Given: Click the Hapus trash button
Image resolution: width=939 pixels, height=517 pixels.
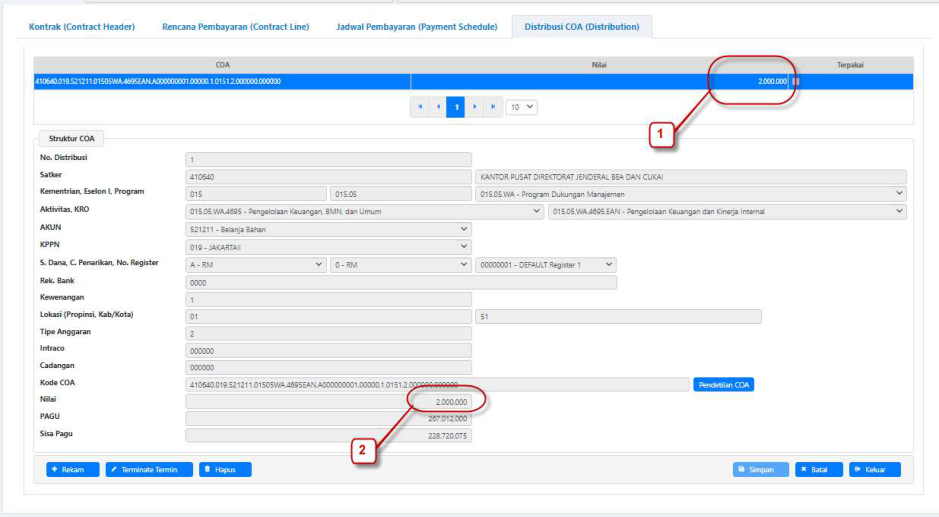Looking at the screenshot, I should point(225,469).
